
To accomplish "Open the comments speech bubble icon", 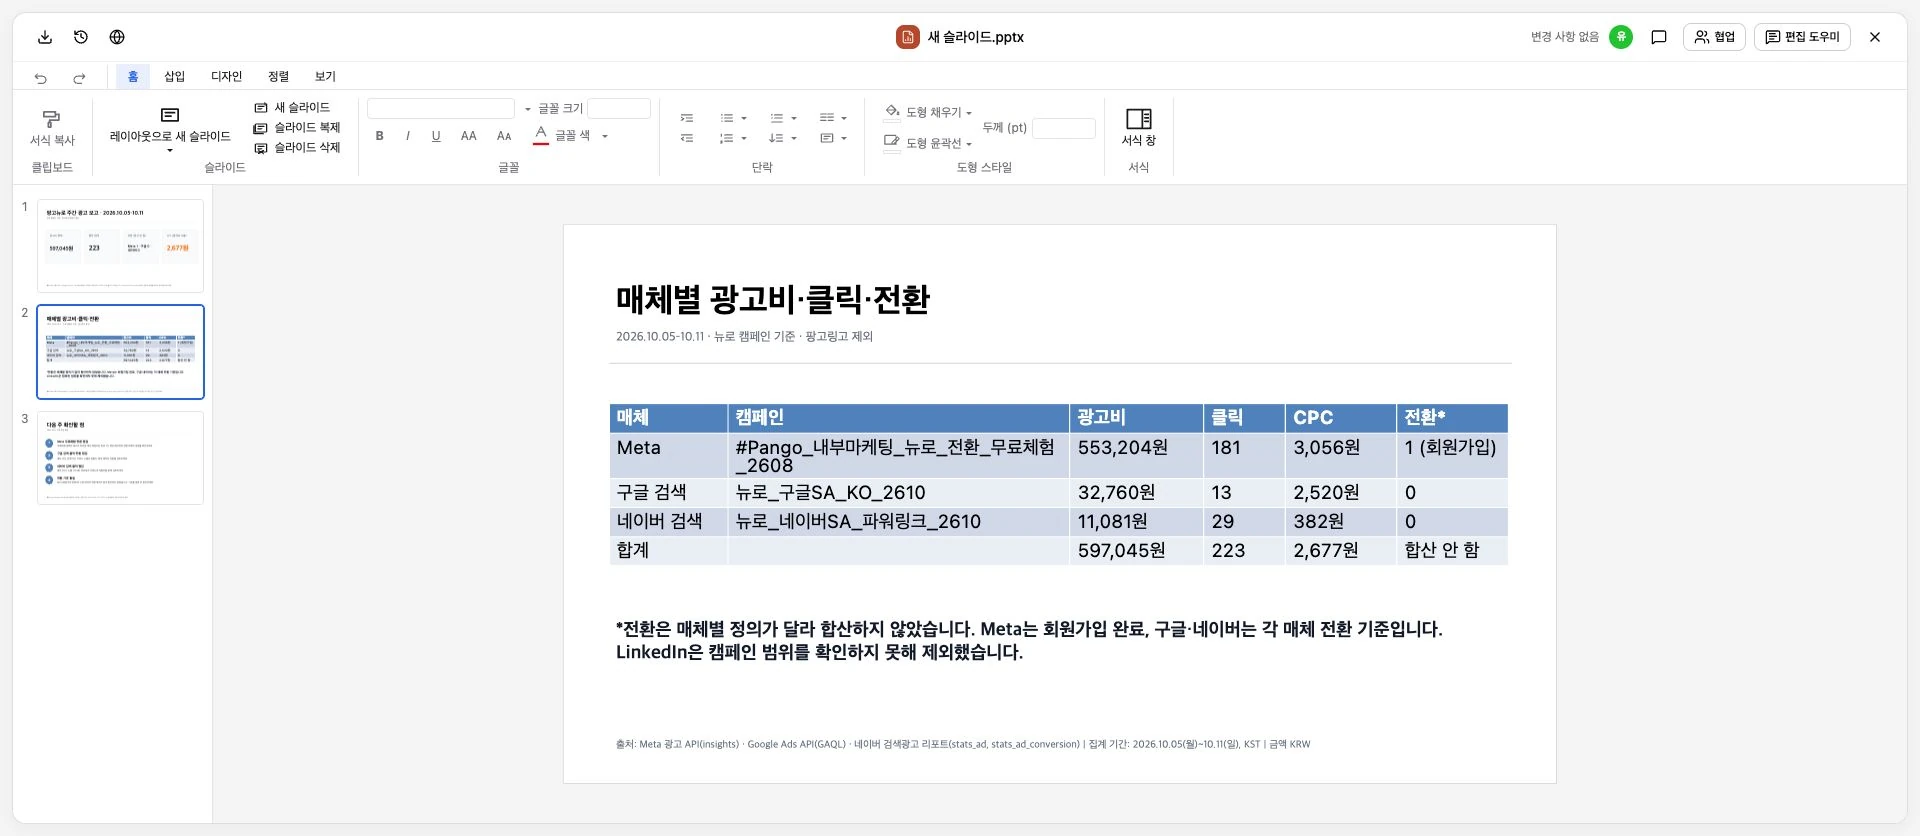I will pyautogui.click(x=1659, y=37).
